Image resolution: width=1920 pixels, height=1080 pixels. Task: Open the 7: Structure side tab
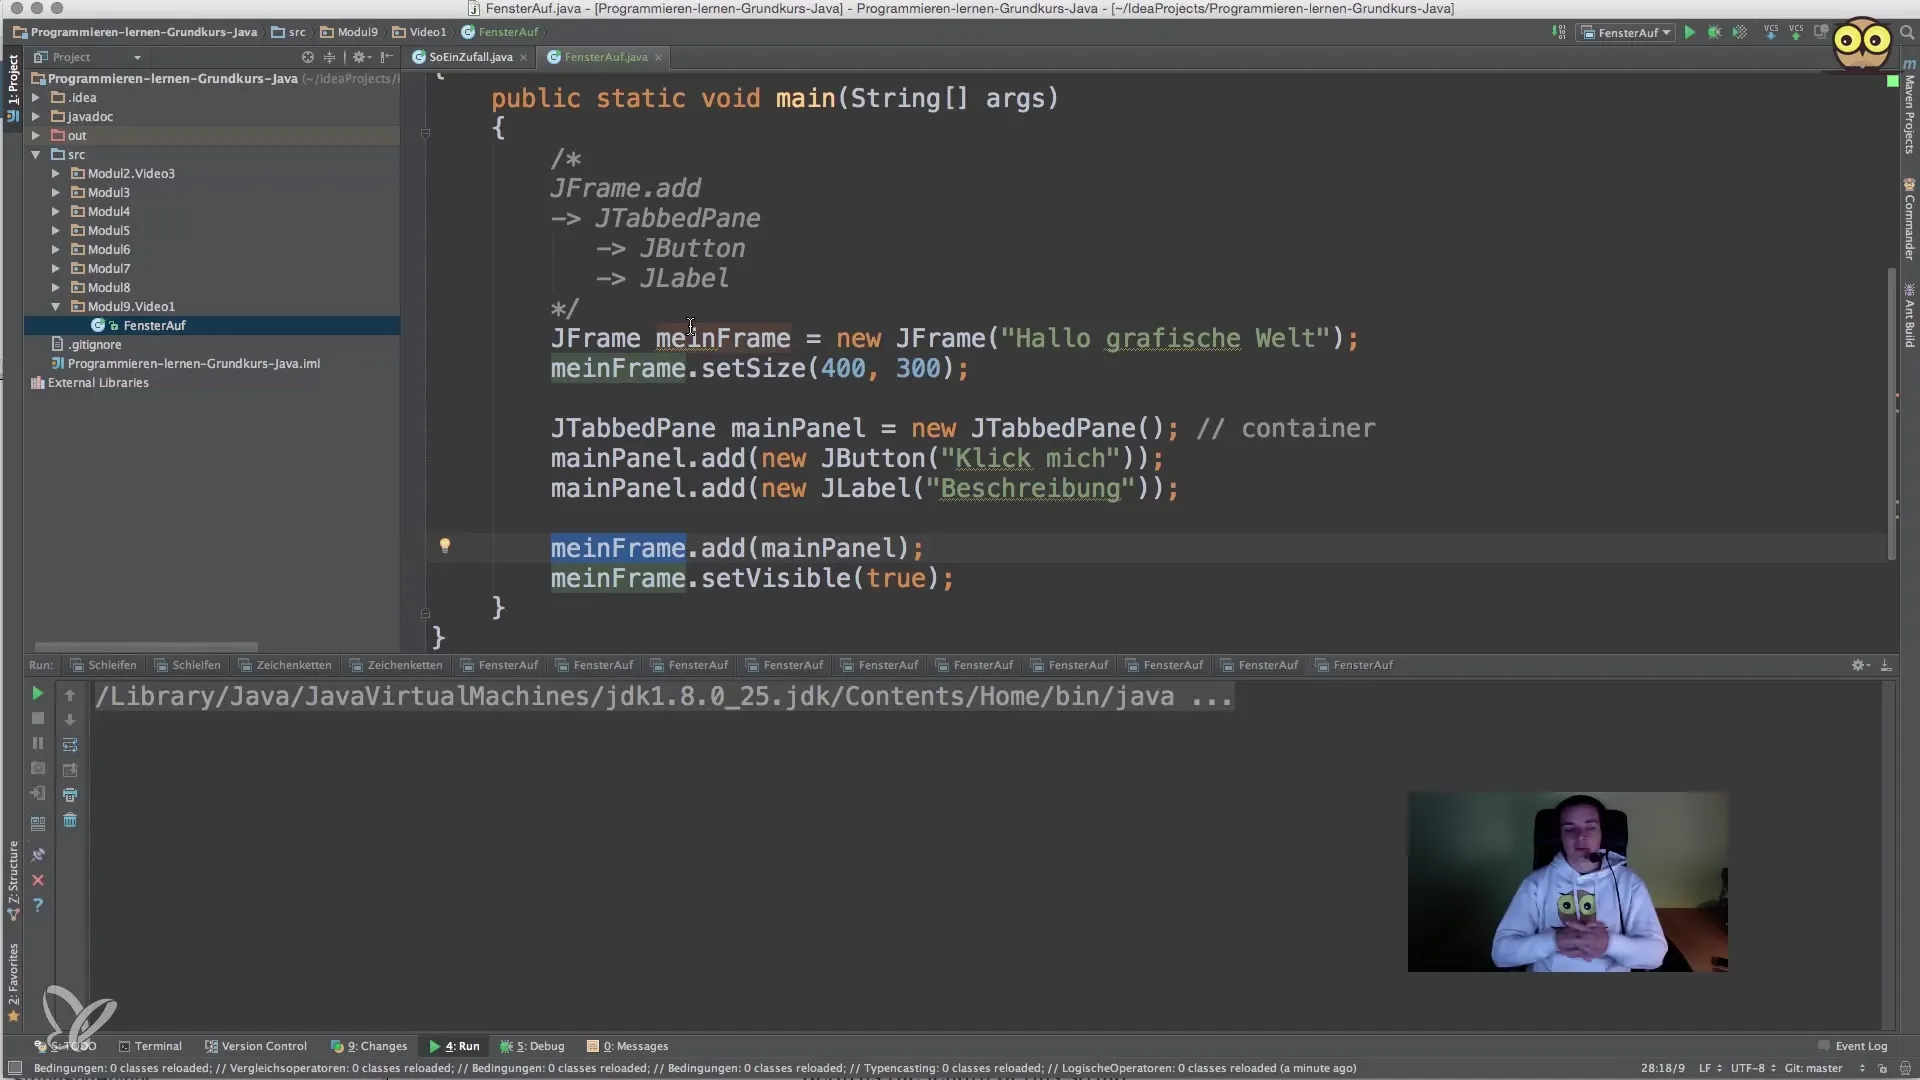click(13, 880)
